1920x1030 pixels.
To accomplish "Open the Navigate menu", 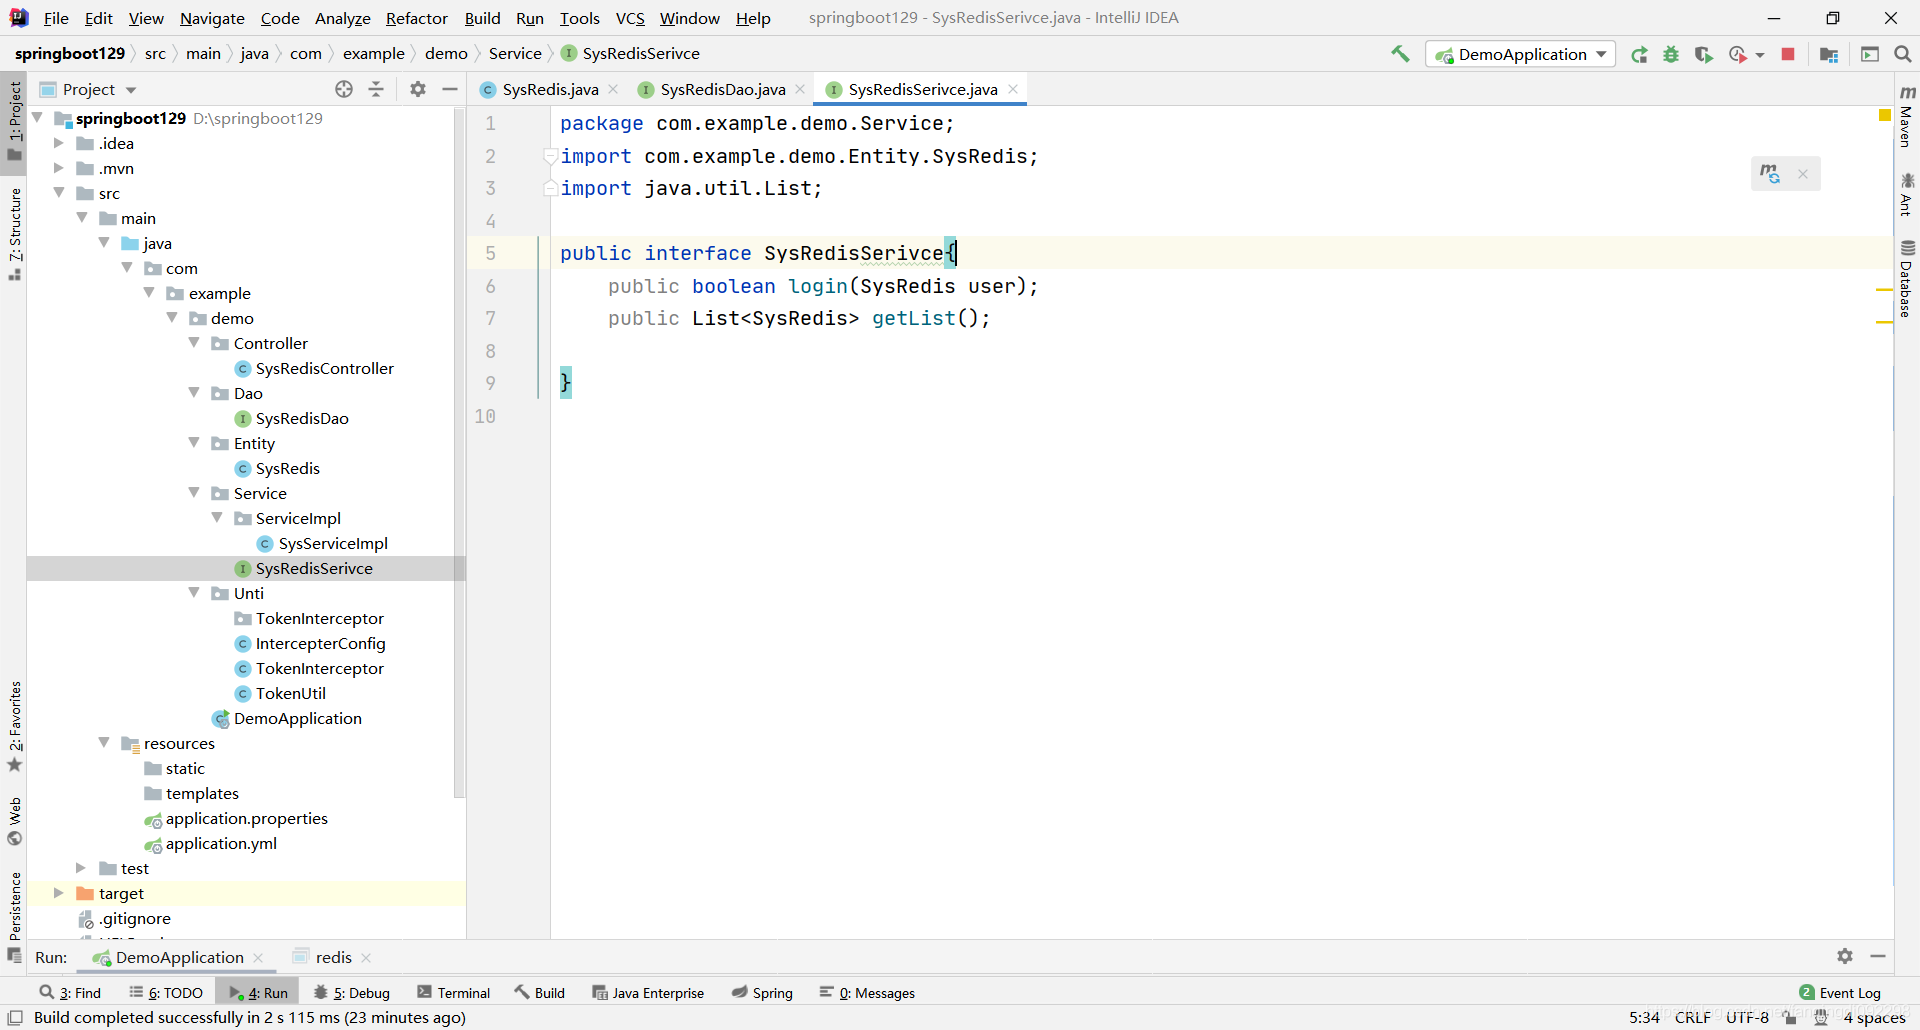I will click(212, 18).
